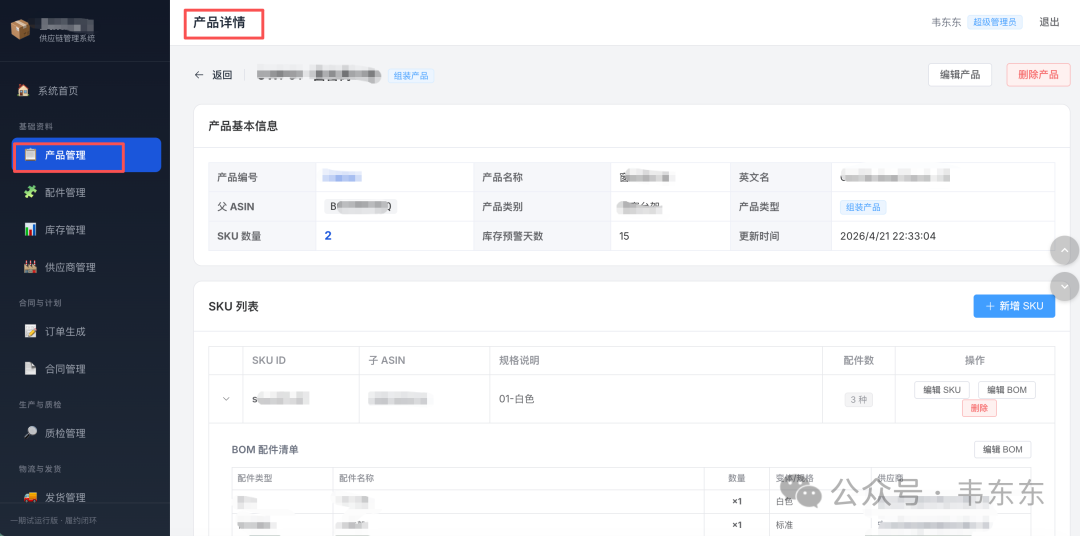Click the clipboard icon beside 产品管理

click(x=30, y=155)
